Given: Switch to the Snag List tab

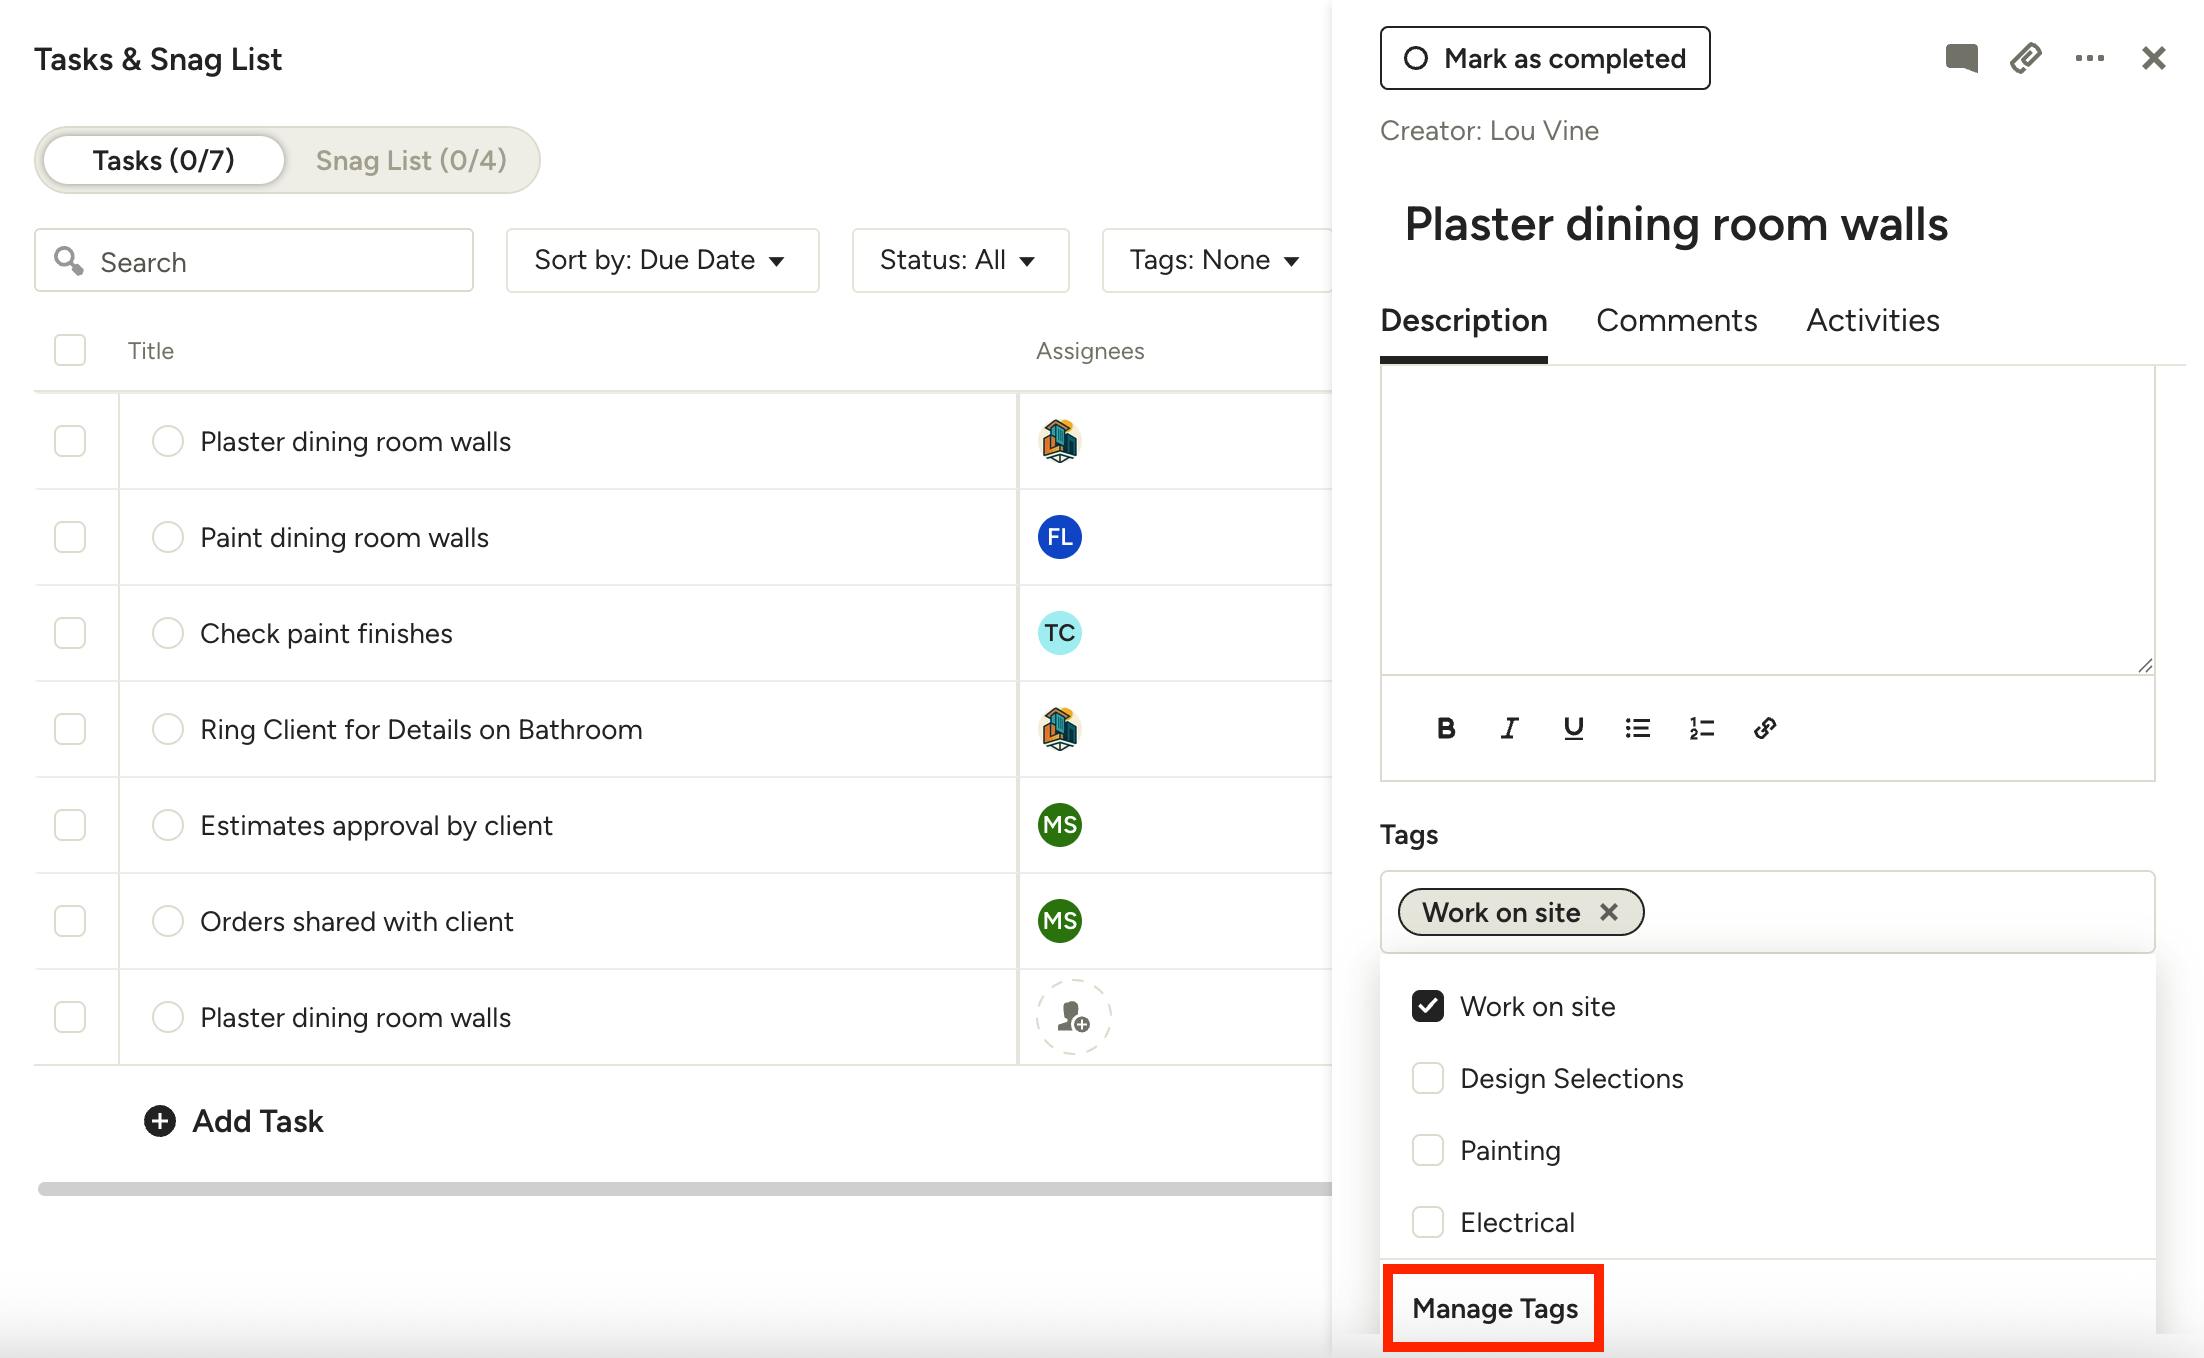Looking at the screenshot, I should click(411, 160).
